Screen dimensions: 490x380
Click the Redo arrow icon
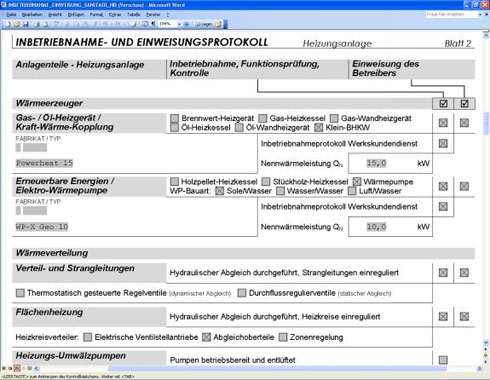click(118, 24)
